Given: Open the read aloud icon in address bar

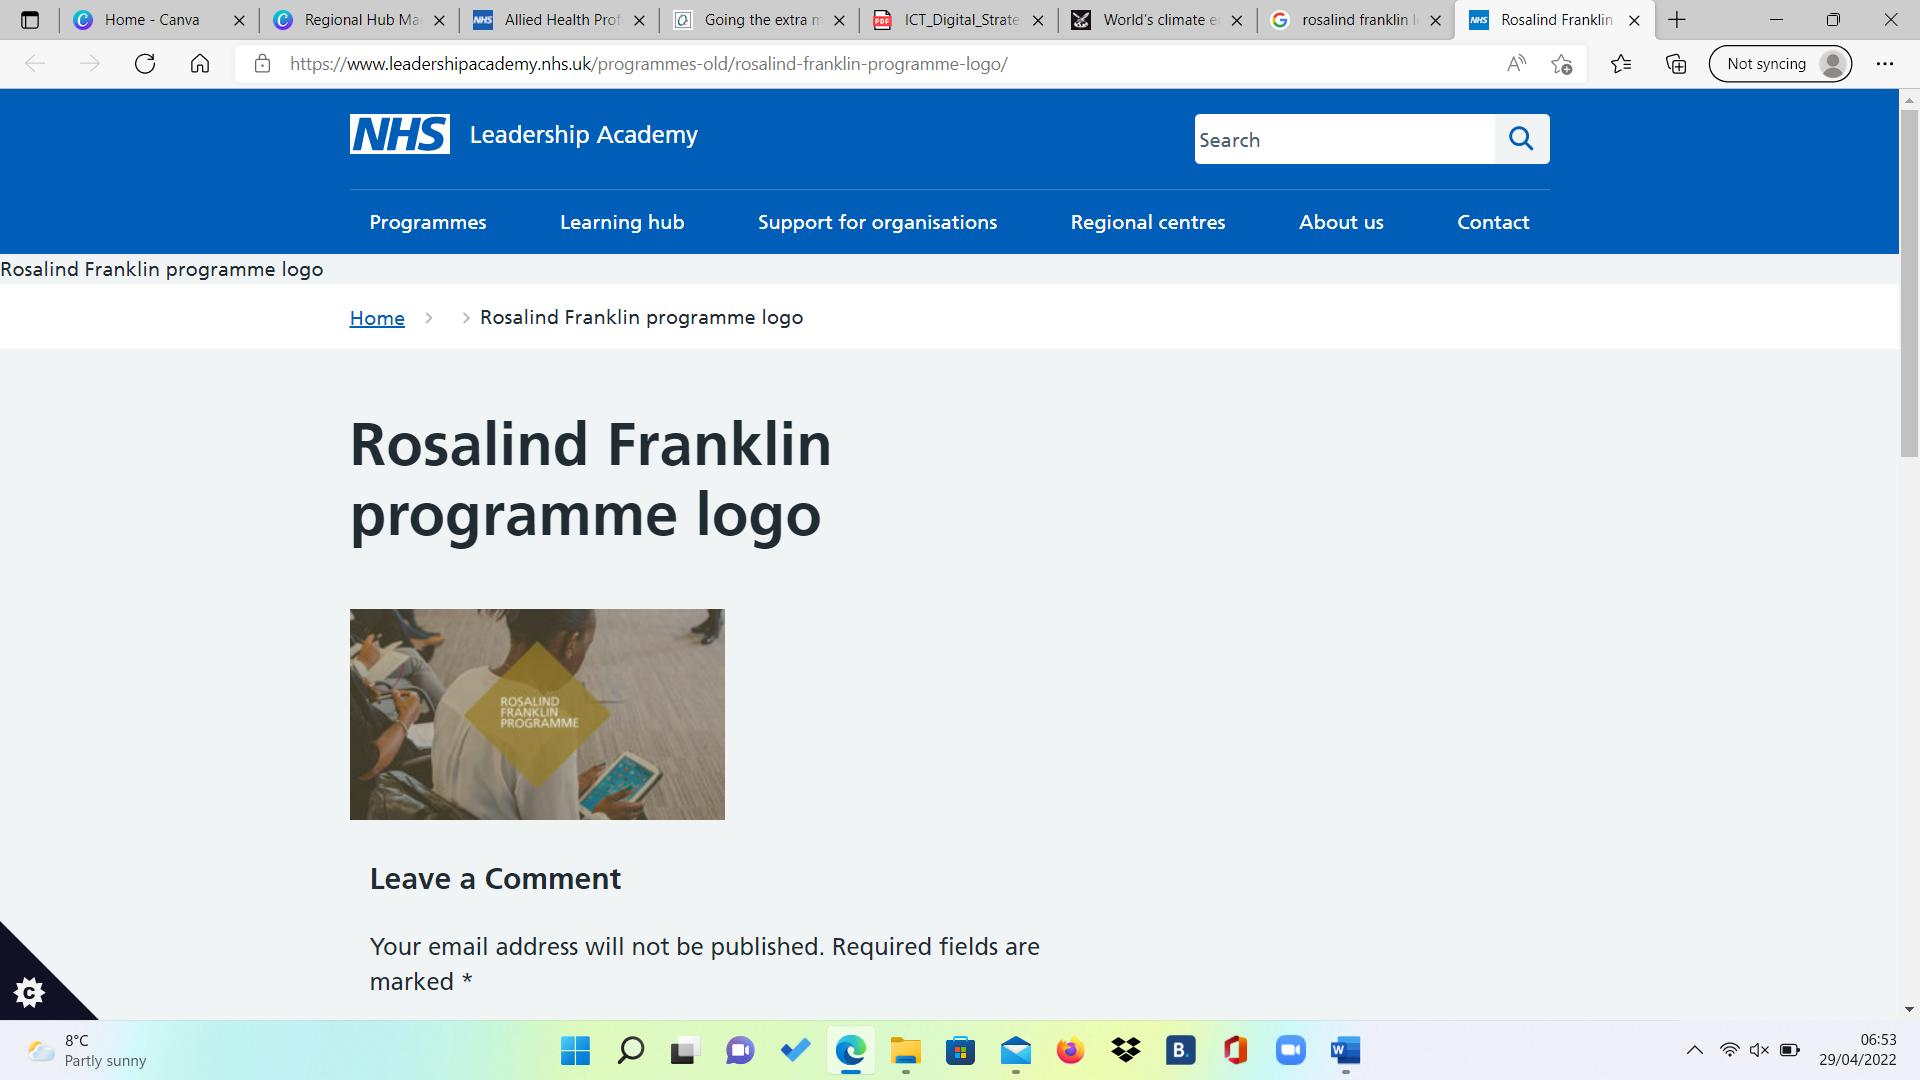Looking at the screenshot, I should (x=1516, y=64).
